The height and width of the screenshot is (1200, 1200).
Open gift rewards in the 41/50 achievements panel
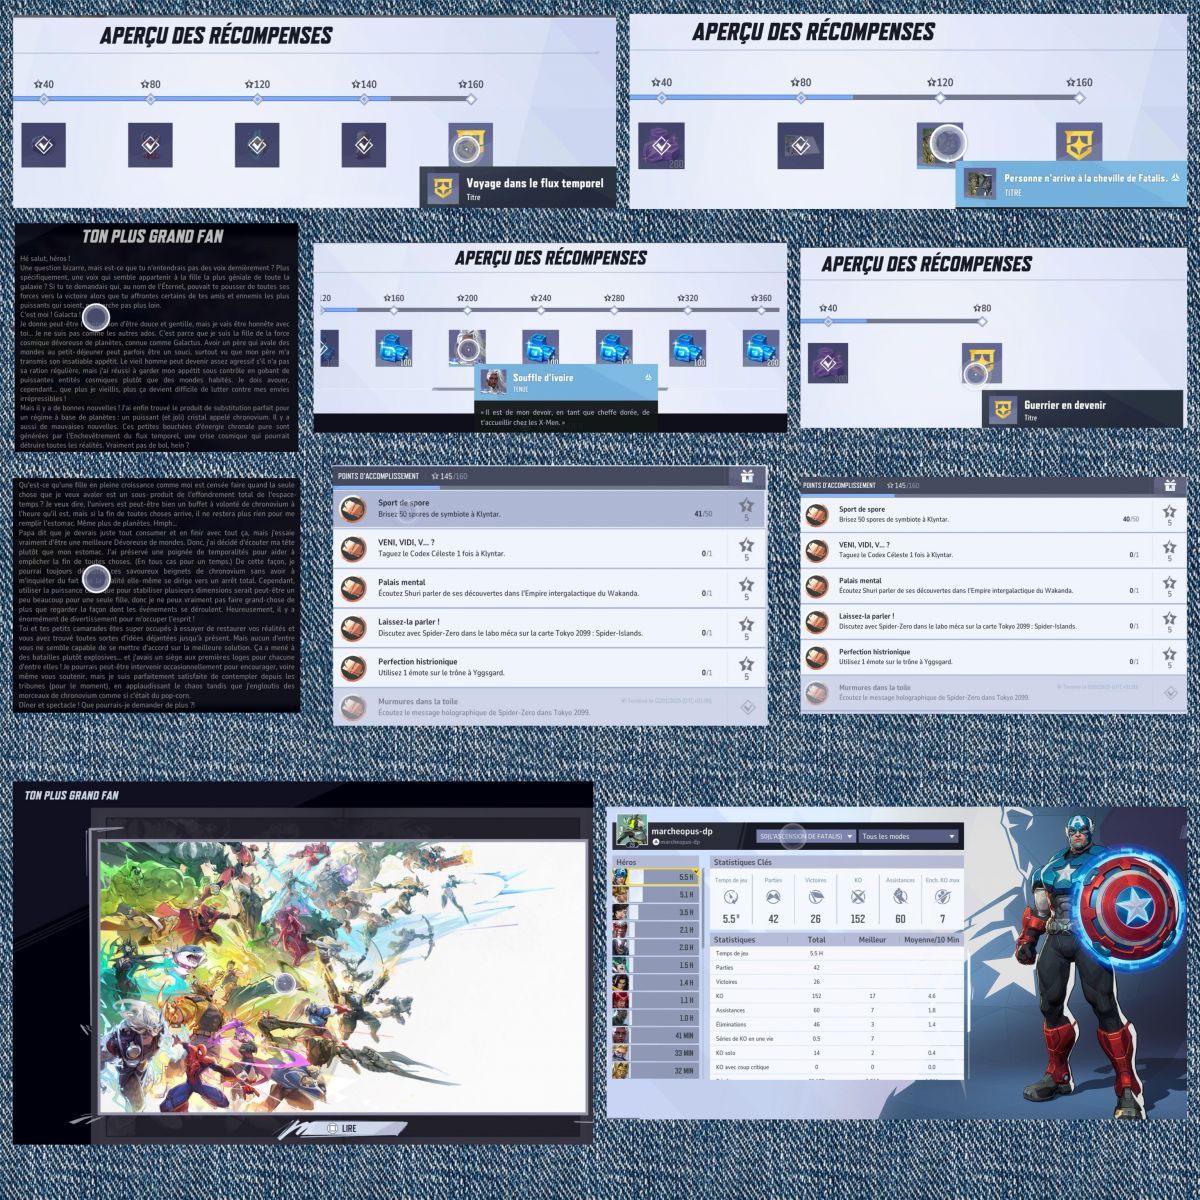746,477
